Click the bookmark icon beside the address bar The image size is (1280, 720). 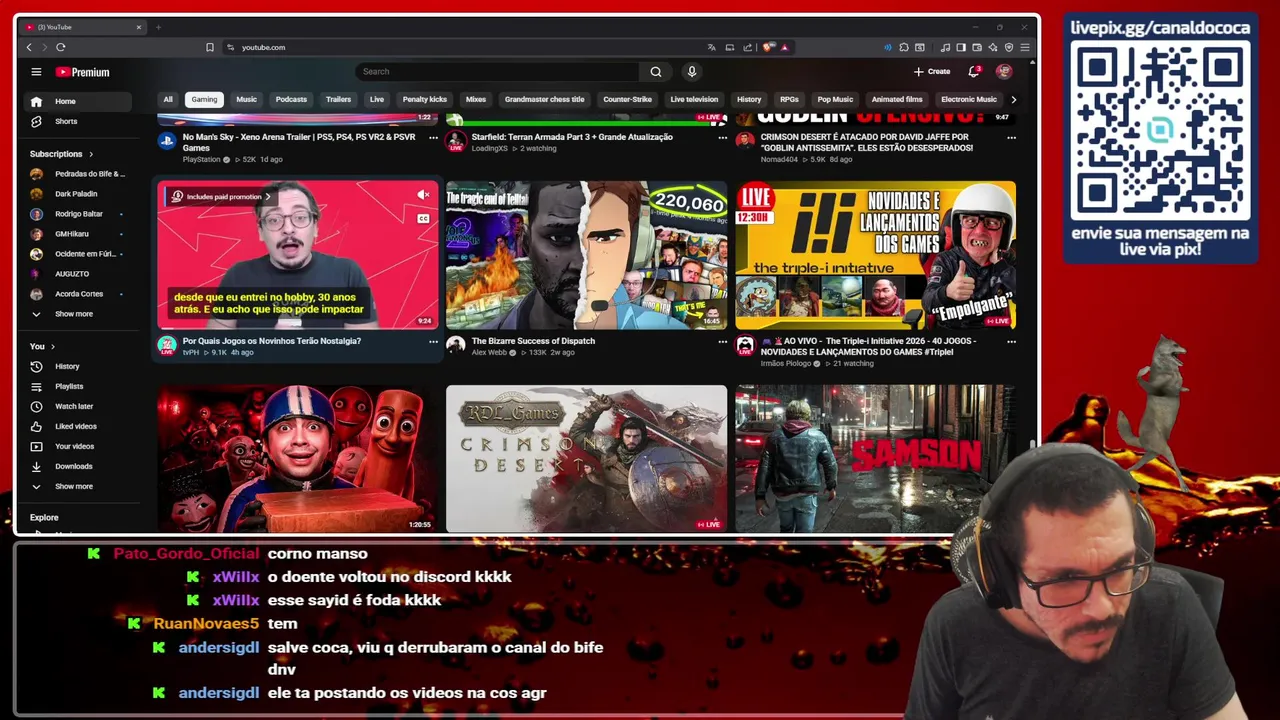pyautogui.click(x=210, y=47)
